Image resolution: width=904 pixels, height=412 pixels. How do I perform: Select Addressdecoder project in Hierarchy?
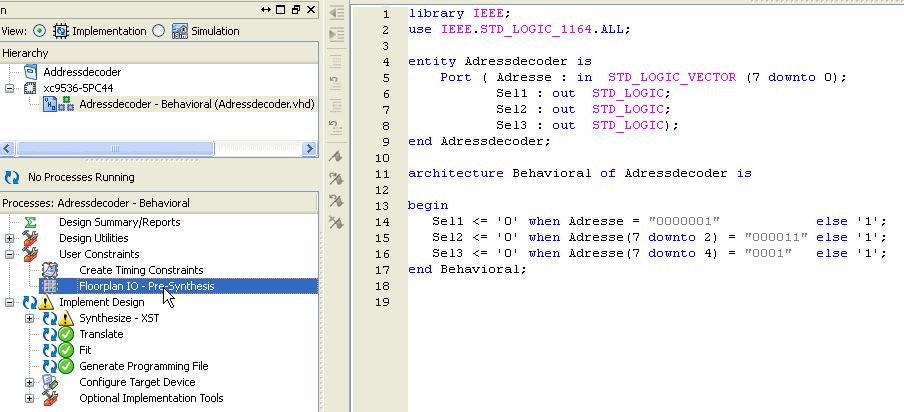point(82,72)
